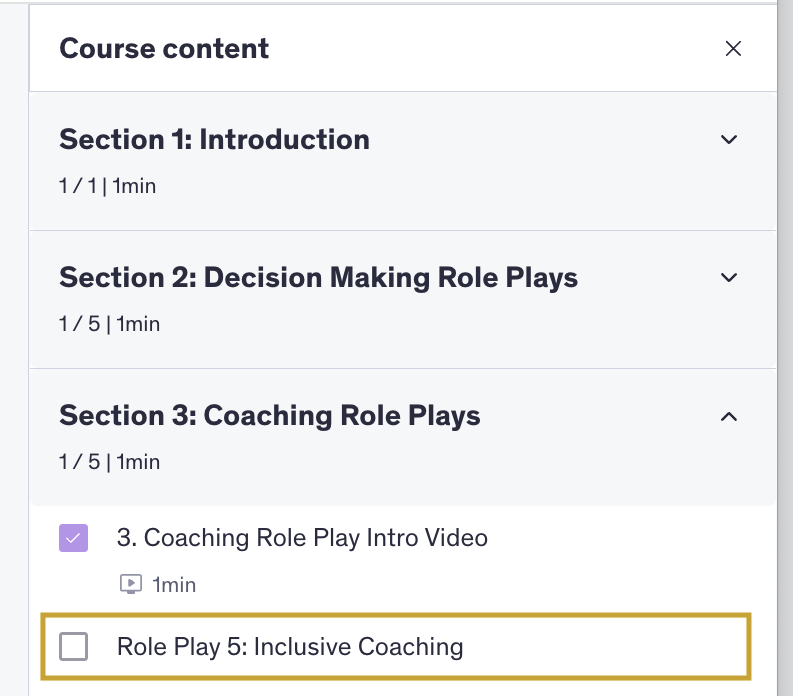Select the Section 3: Coaching Role Plays title
This screenshot has height=696, width=793.
pyautogui.click(x=270, y=416)
